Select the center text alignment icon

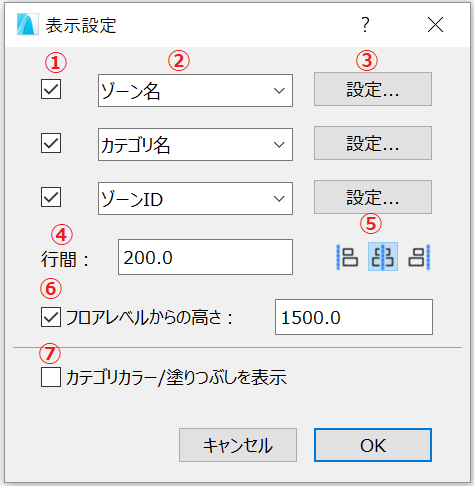point(383,257)
